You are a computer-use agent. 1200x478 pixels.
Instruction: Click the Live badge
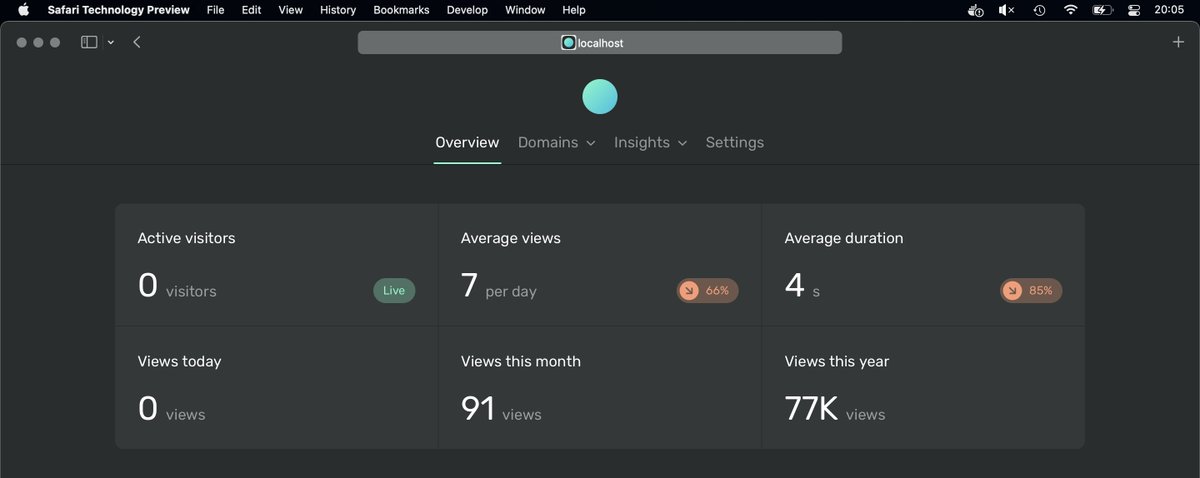pyautogui.click(x=394, y=291)
